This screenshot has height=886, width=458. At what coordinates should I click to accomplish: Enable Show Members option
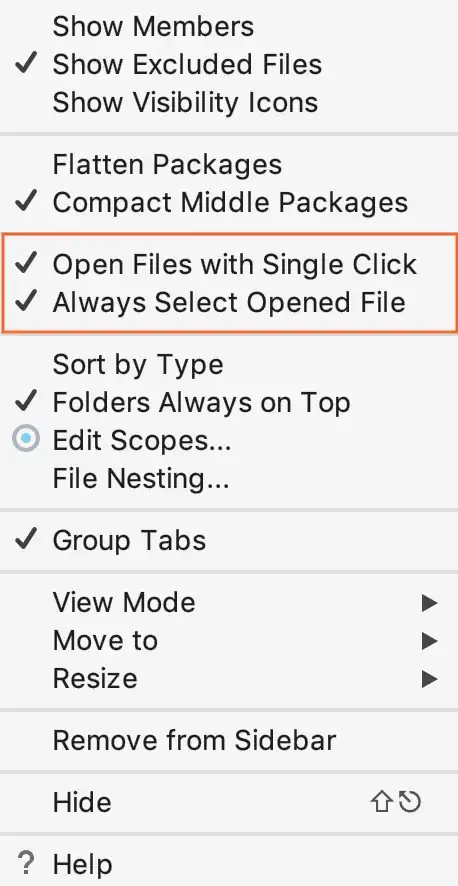point(229,27)
